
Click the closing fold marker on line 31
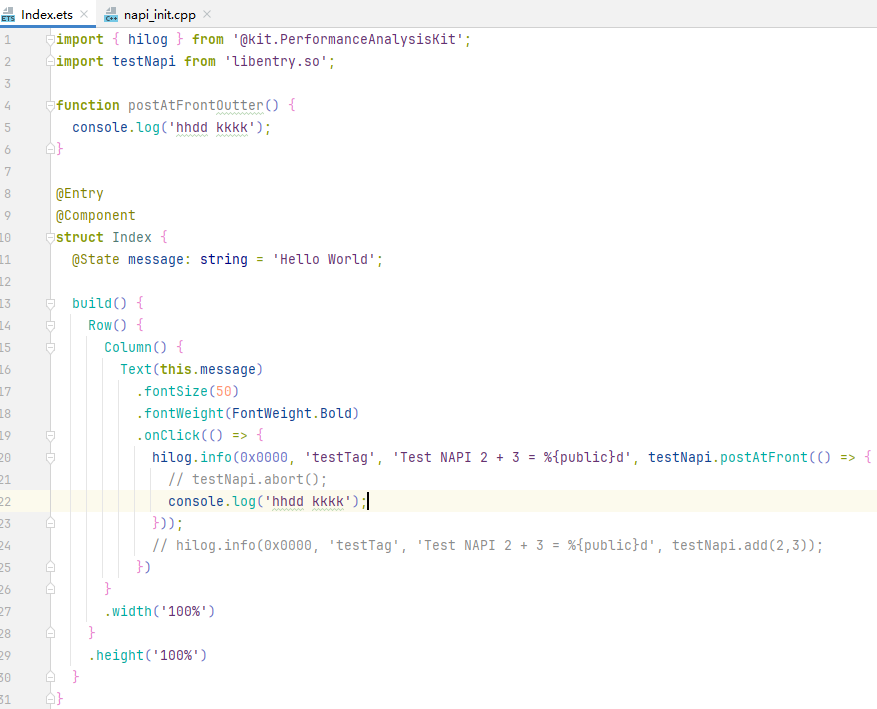(50, 699)
